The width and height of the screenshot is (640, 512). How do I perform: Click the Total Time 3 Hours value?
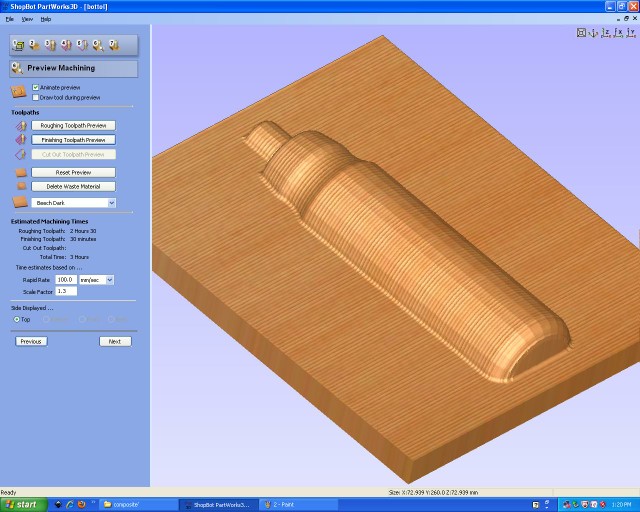pyautogui.click(x=79, y=257)
